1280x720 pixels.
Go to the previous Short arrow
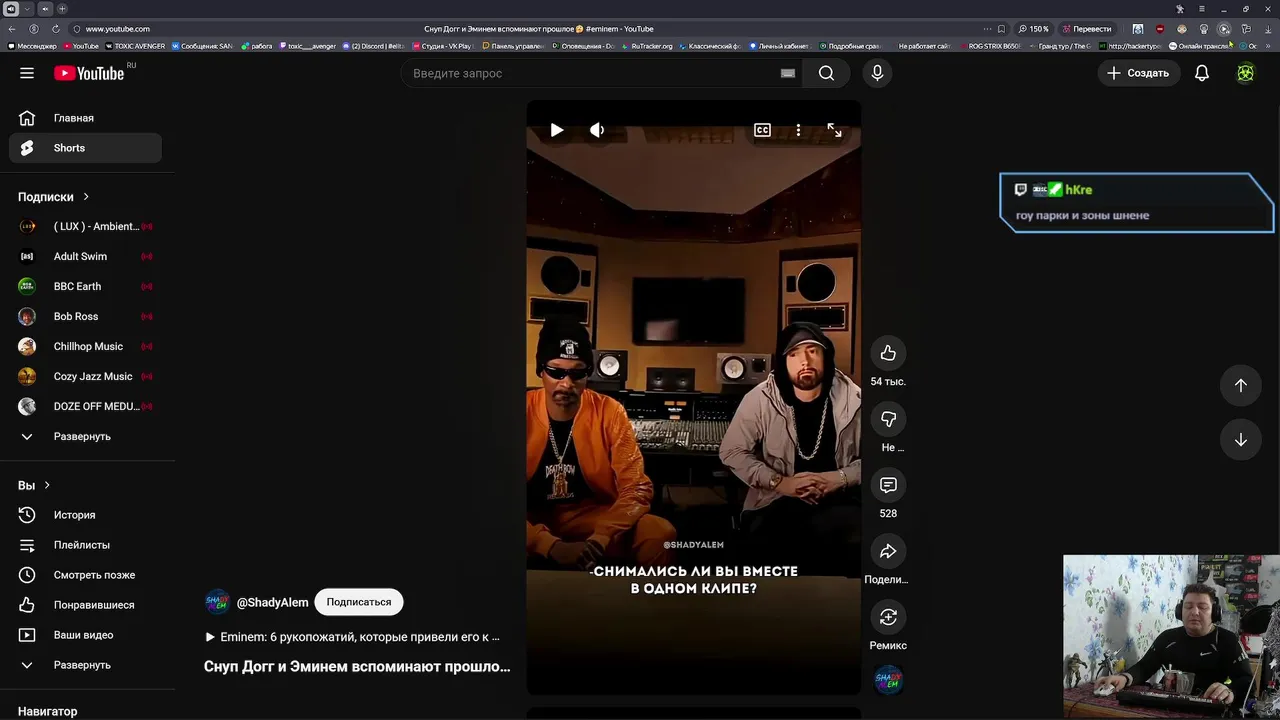[1240, 385]
